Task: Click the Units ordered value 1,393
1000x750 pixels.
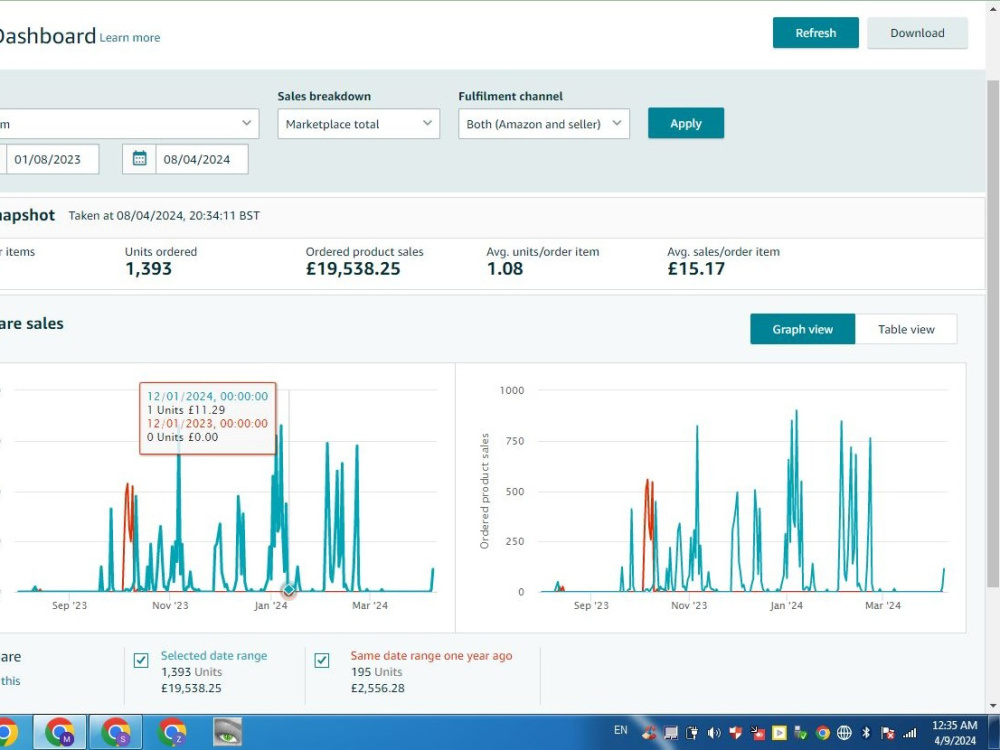Action: click(x=148, y=268)
